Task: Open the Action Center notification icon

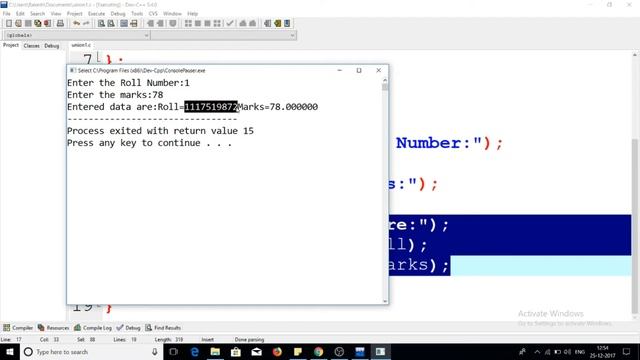Action: point(627,352)
